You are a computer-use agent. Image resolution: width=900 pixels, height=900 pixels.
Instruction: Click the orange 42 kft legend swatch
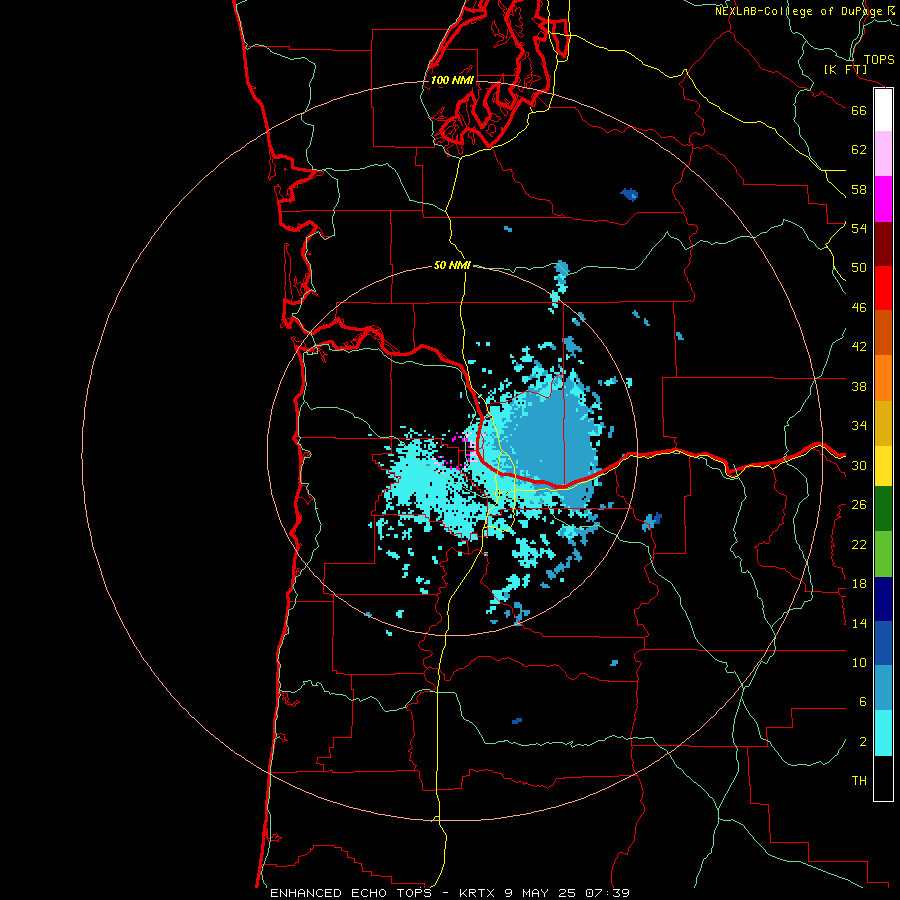pos(883,378)
